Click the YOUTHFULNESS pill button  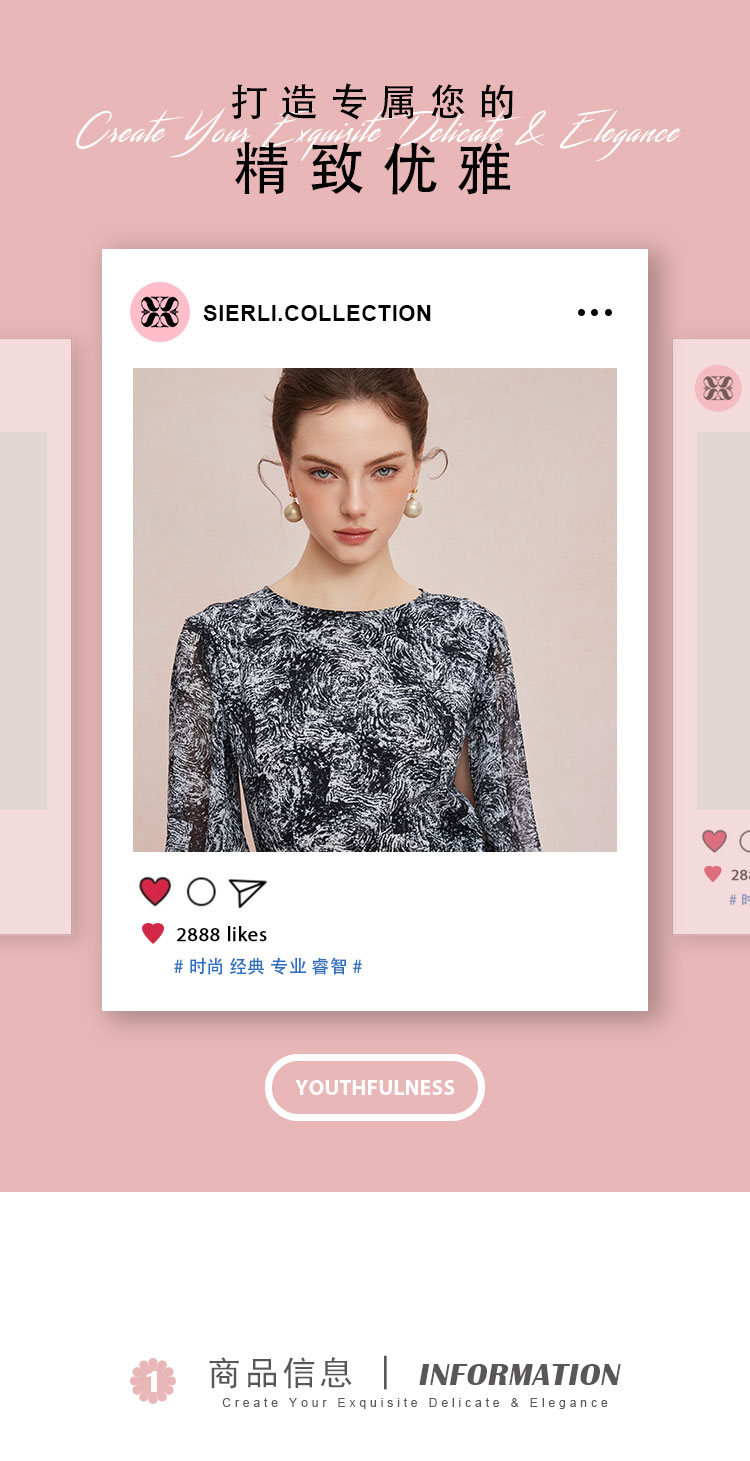click(x=375, y=1087)
